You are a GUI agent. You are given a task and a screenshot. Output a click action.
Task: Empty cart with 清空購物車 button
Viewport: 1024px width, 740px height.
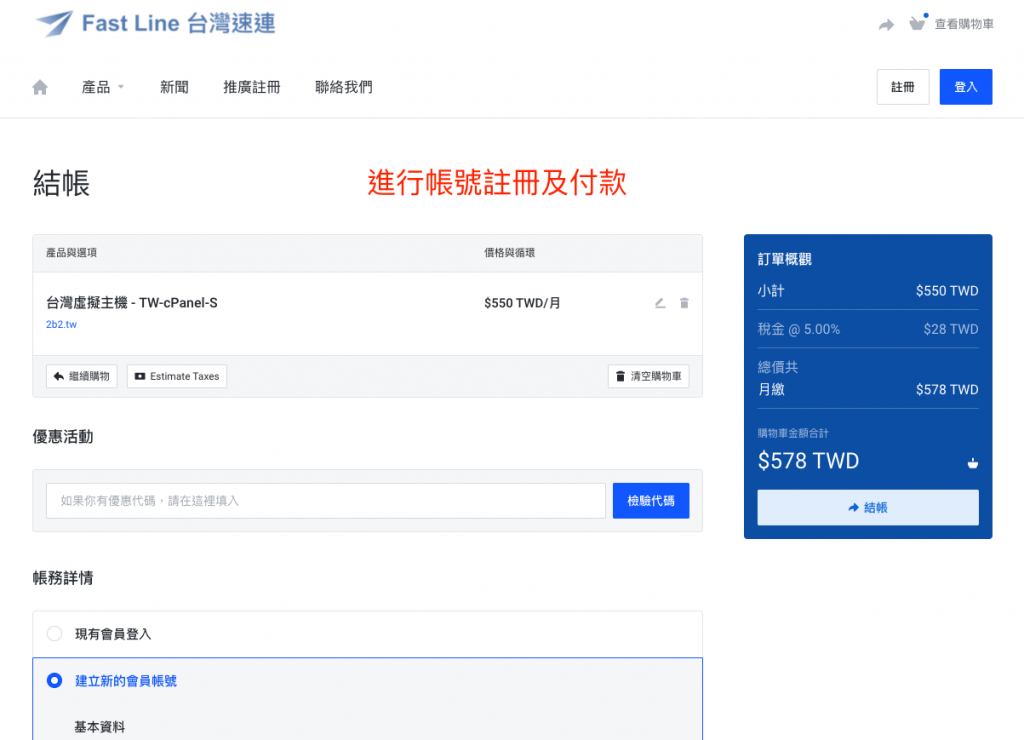(x=648, y=376)
